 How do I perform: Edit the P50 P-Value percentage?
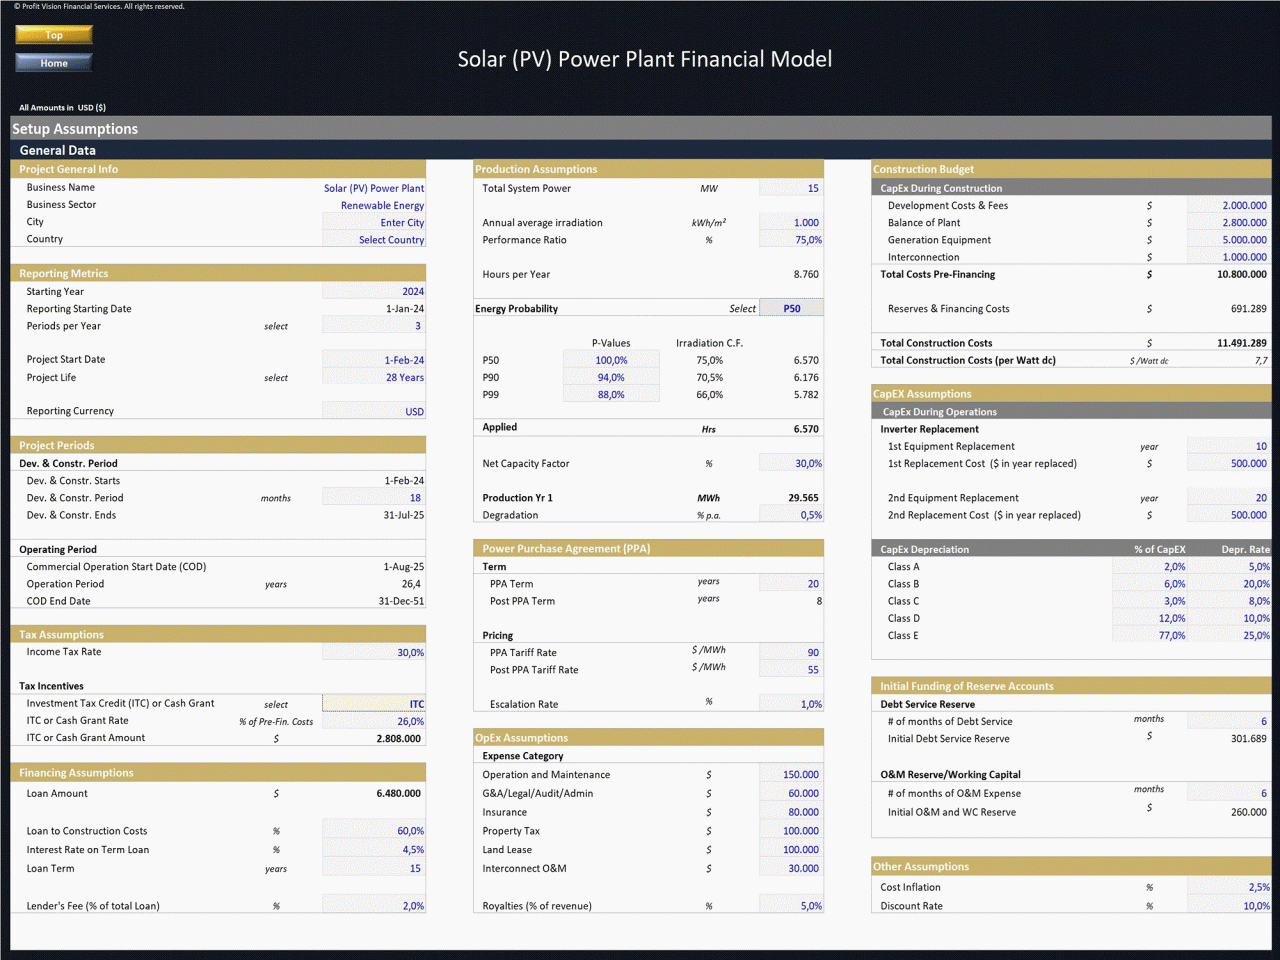[611, 360]
